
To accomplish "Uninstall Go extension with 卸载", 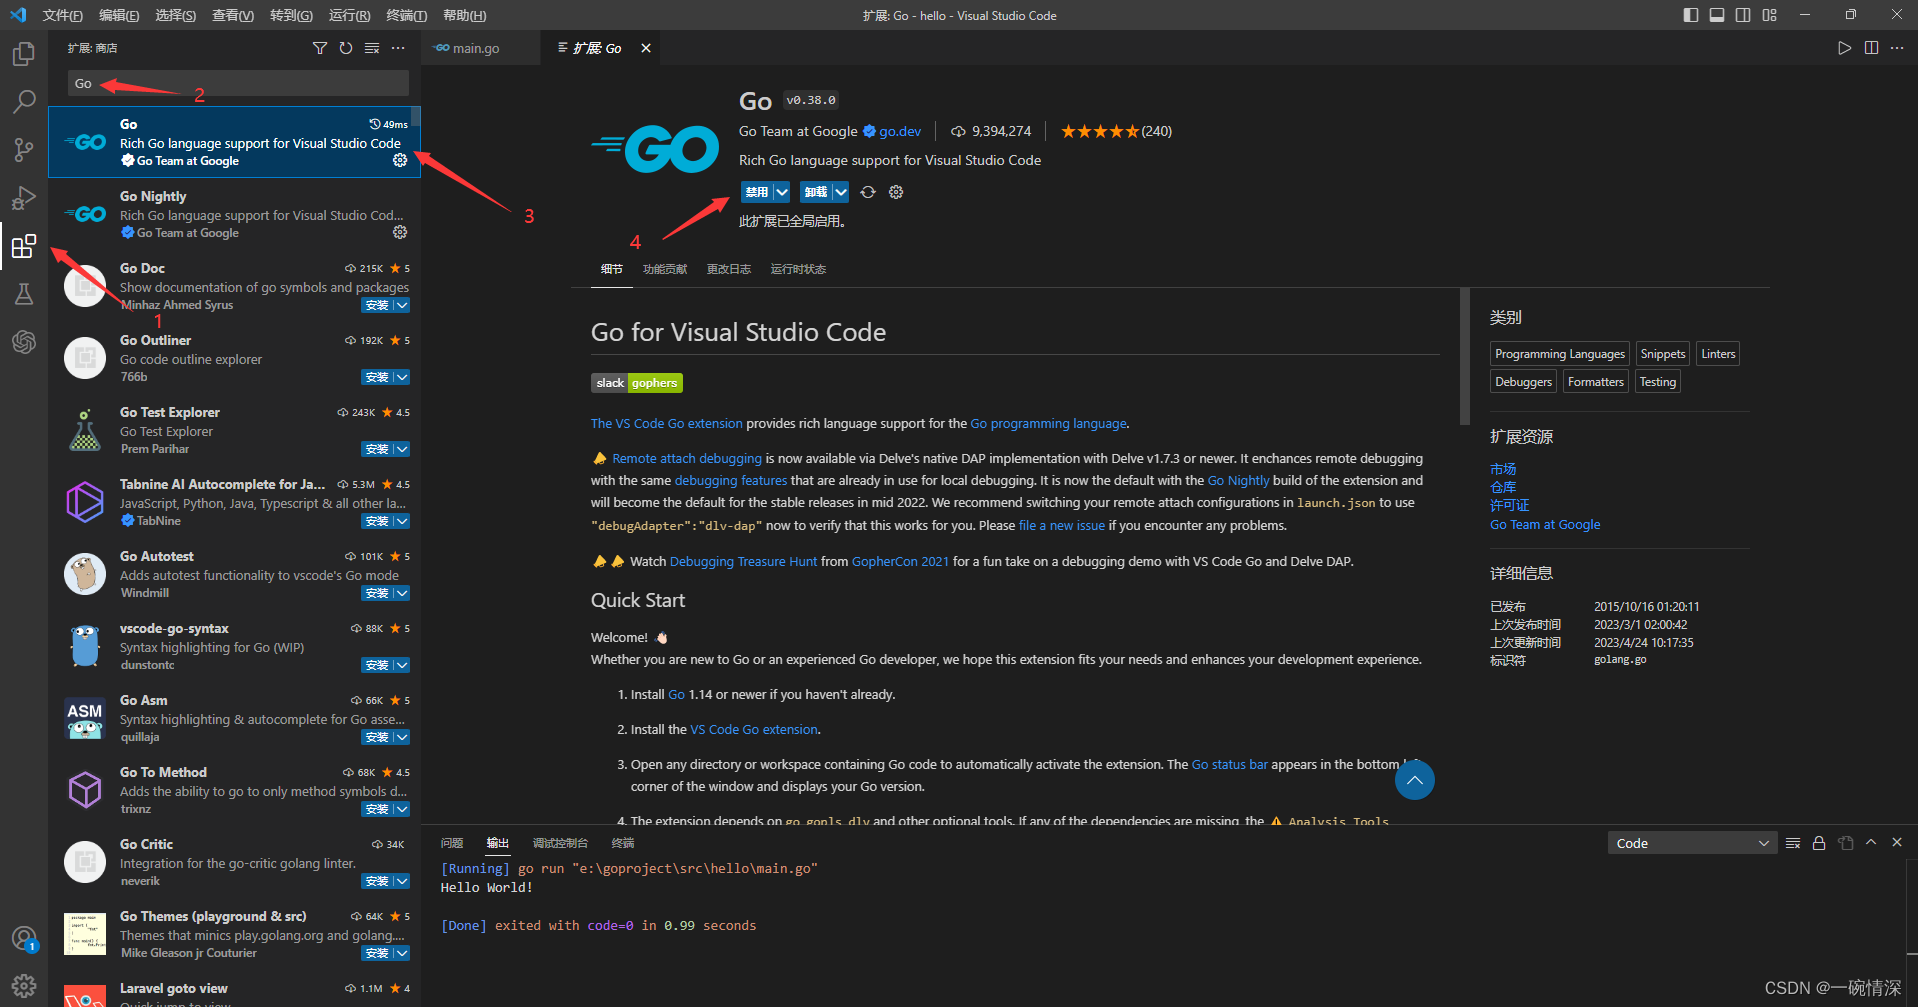I will pos(816,192).
